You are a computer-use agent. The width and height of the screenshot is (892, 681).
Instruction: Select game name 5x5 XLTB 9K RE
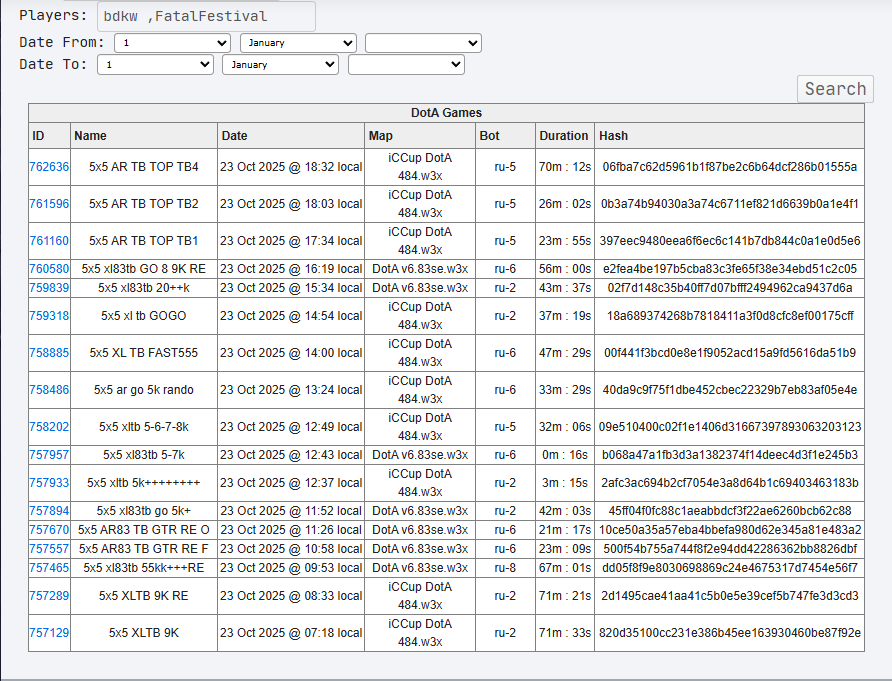click(144, 596)
